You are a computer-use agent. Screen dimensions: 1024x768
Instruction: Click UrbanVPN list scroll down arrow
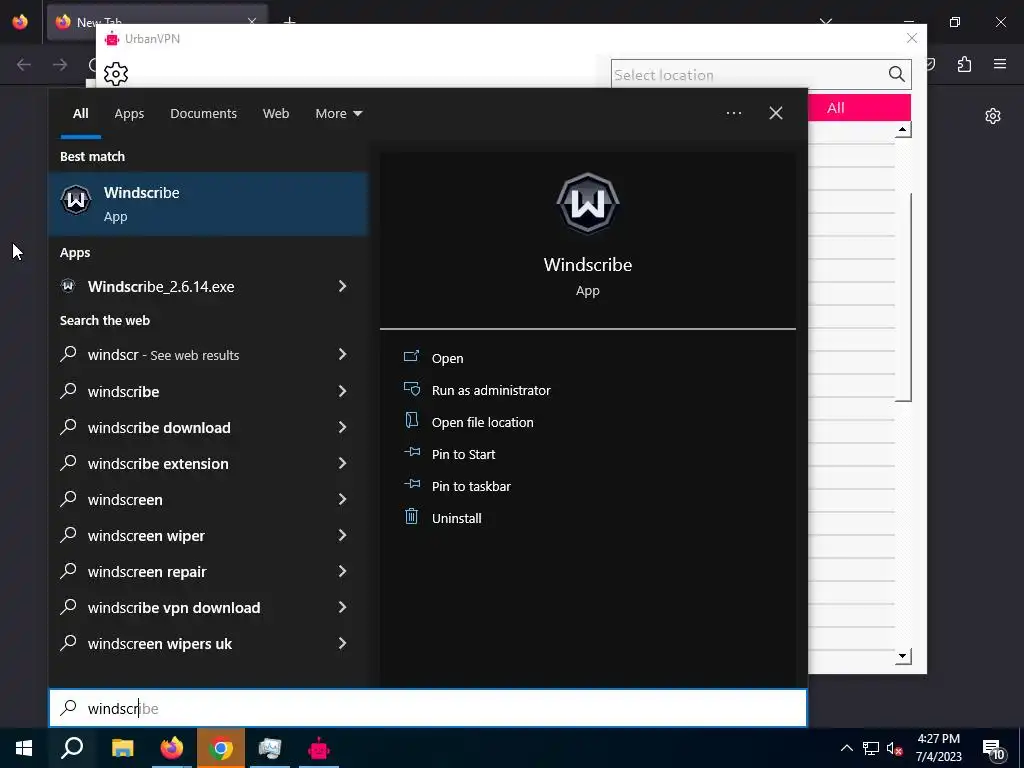[x=903, y=656]
